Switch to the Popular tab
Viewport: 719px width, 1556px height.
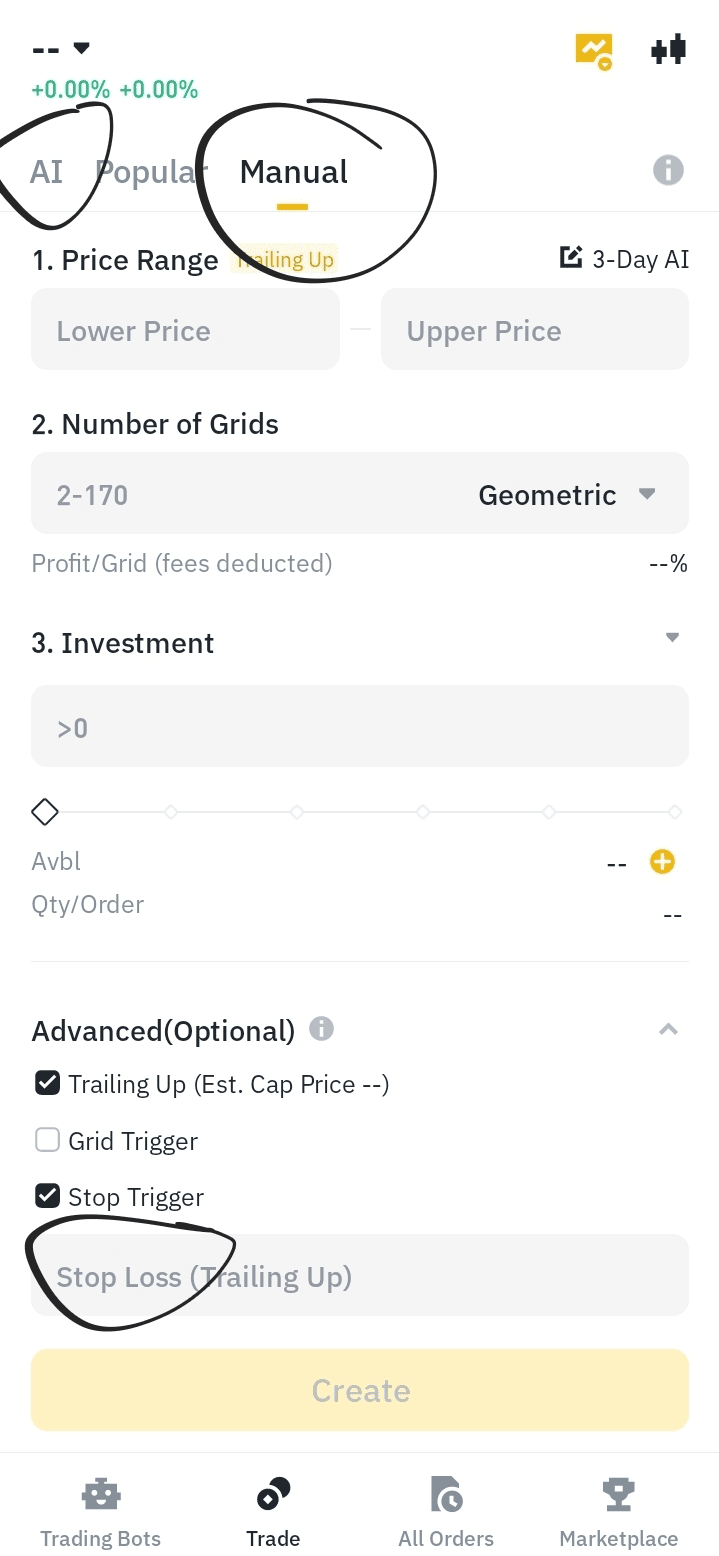[150, 172]
